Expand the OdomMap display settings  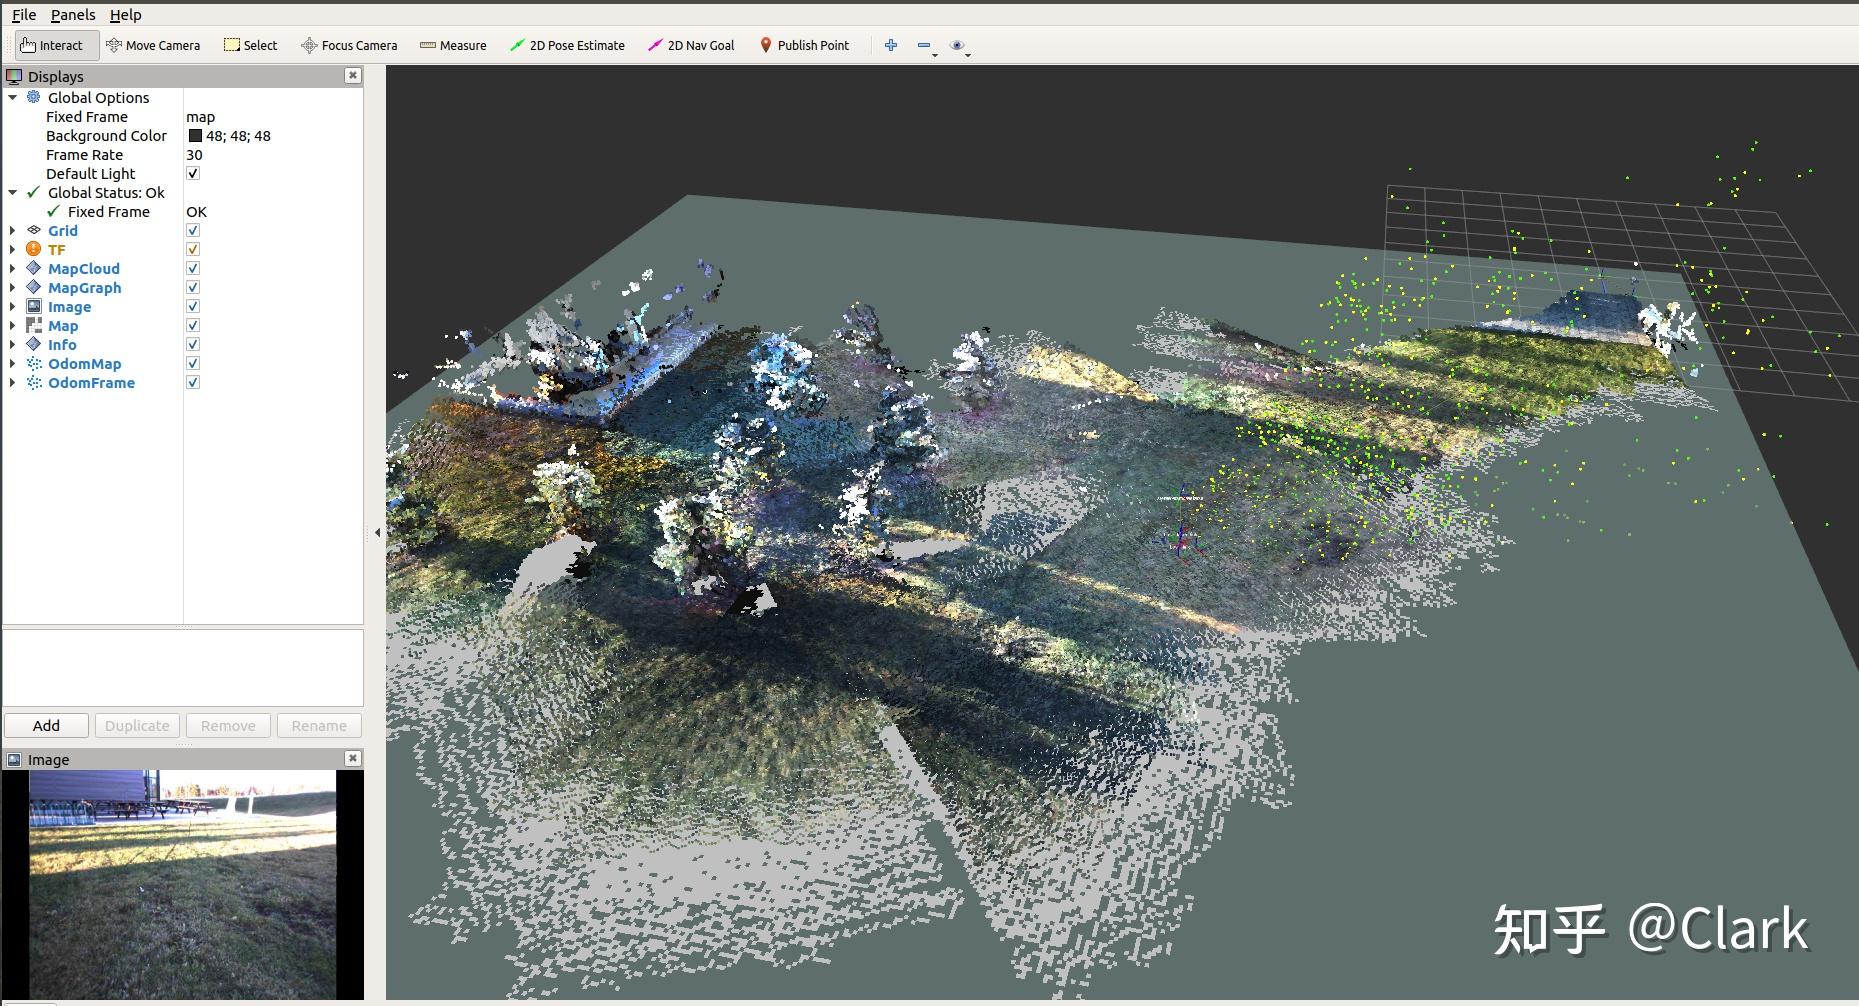[11, 363]
